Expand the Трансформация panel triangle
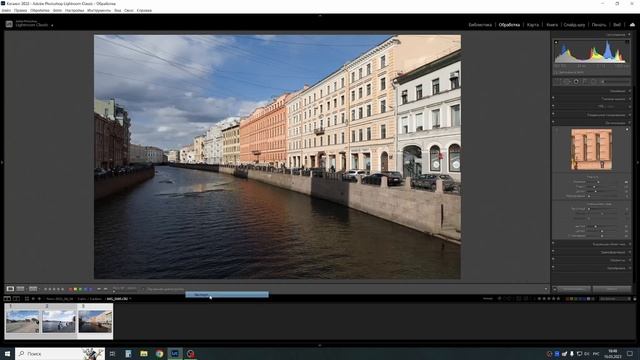 click(629, 252)
